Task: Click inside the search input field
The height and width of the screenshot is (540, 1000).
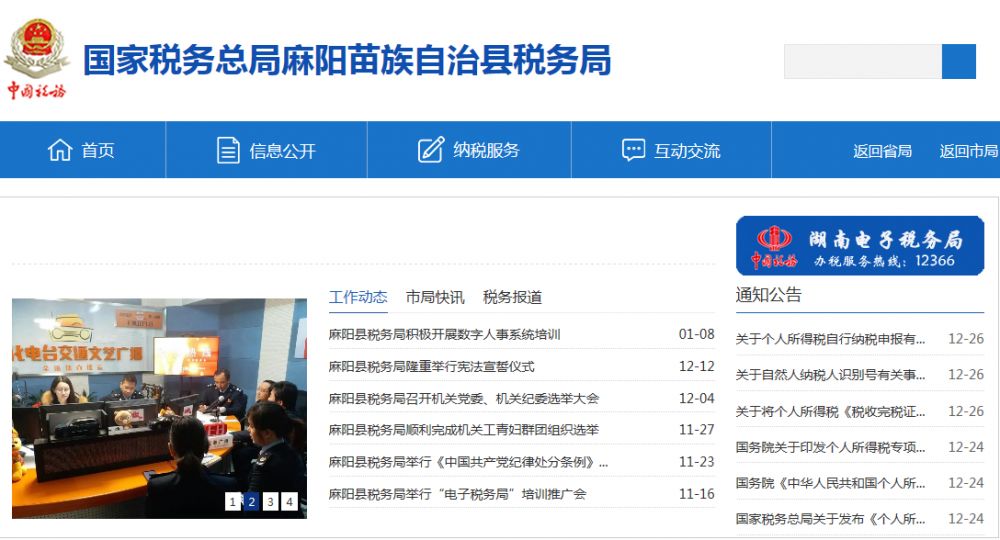Action: 862,62
